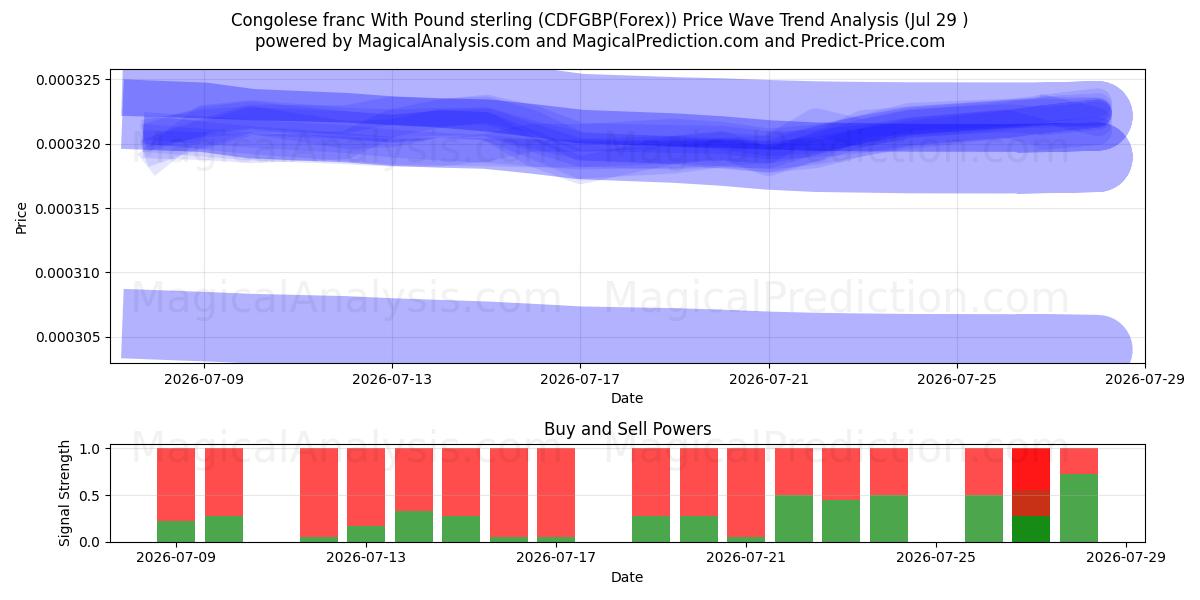1200x600 pixels.
Task: Click the 0.000325 price axis tick label
Action: pyautogui.click(x=68, y=80)
